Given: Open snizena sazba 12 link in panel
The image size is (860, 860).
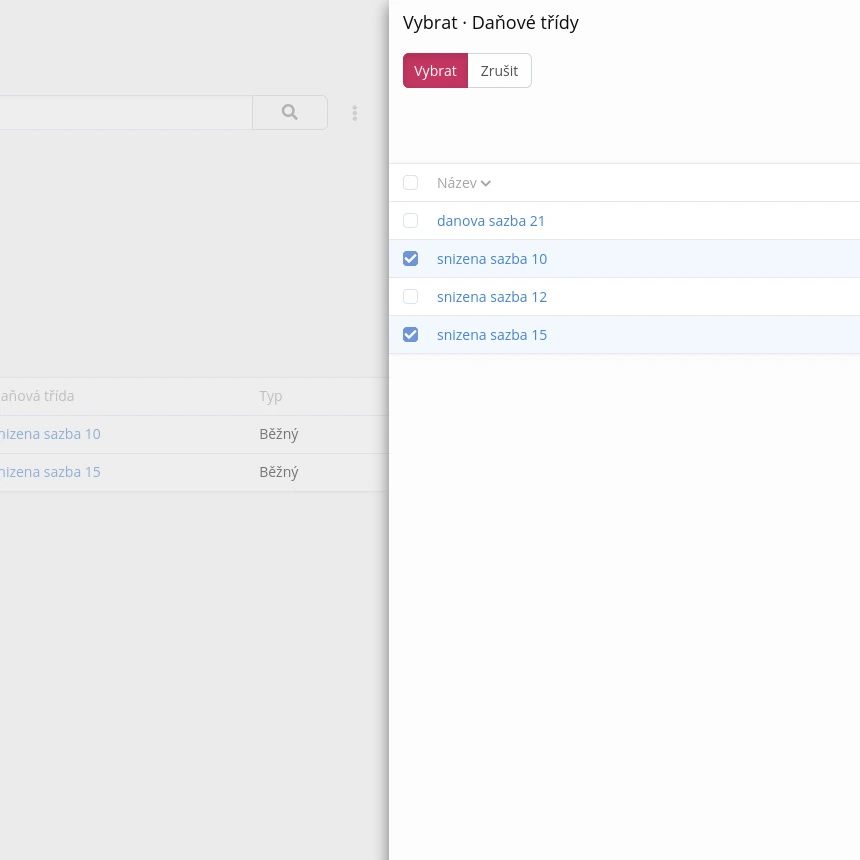Looking at the screenshot, I should click(492, 297).
